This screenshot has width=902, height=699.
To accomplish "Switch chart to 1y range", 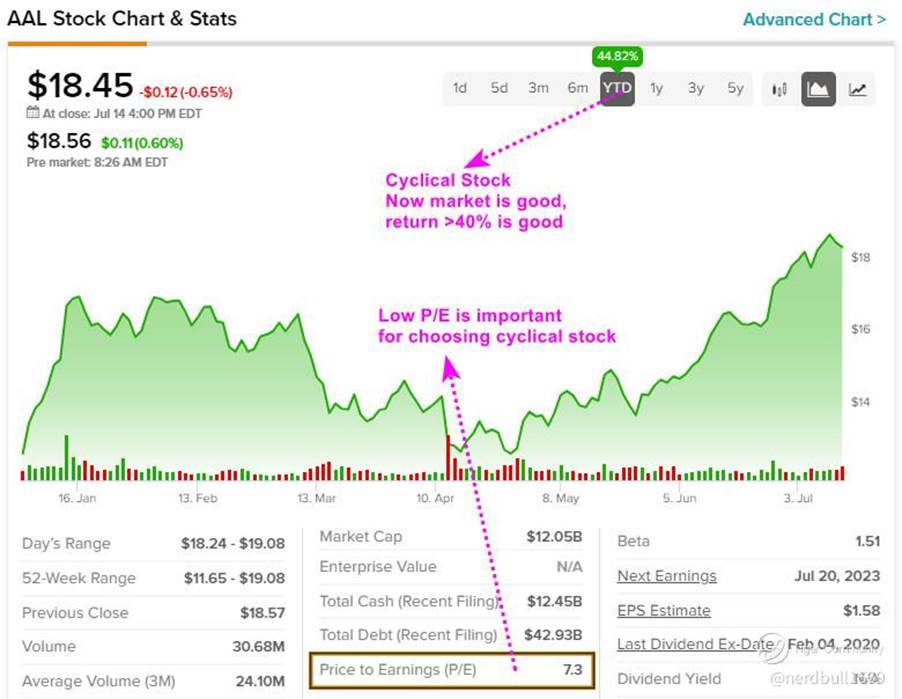I will tap(657, 88).
